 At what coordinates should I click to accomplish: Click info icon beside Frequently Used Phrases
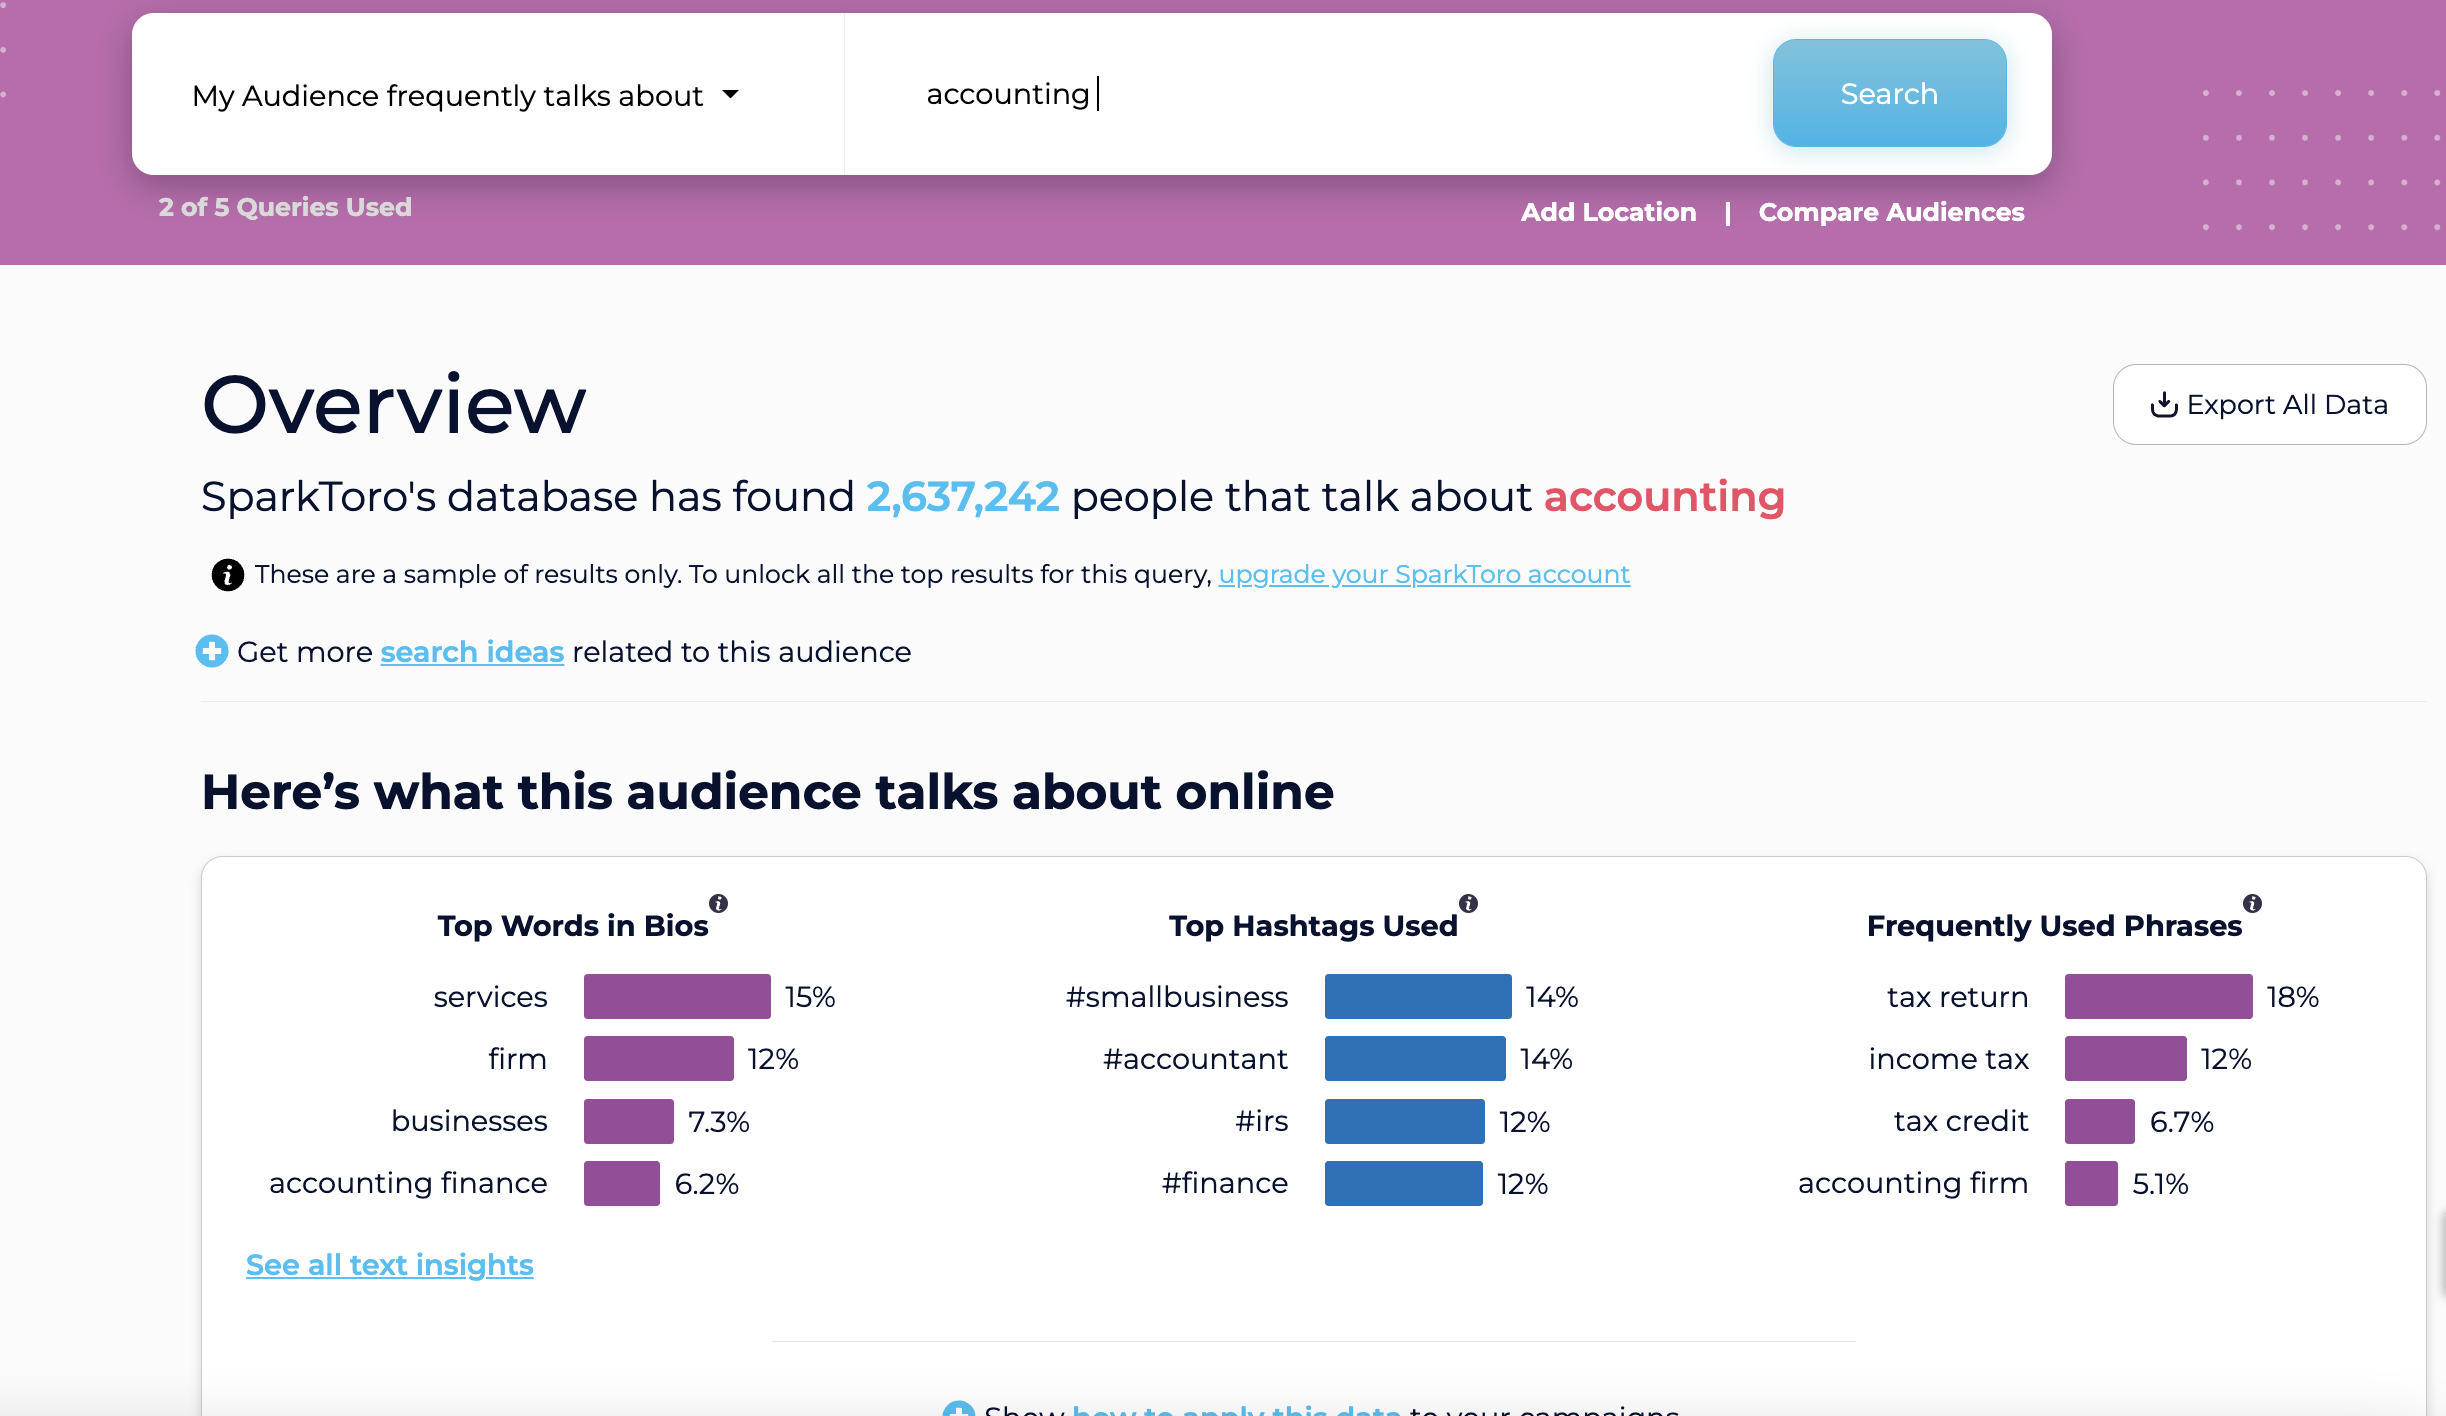point(2252,903)
